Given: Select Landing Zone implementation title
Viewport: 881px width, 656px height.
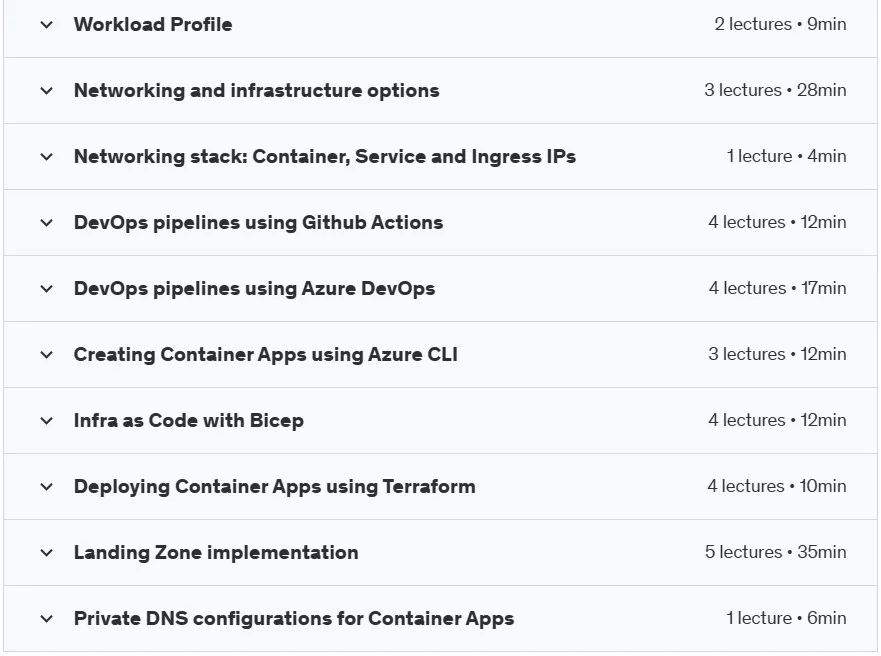Looking at the screenshot, I should (x=216, y=553).
